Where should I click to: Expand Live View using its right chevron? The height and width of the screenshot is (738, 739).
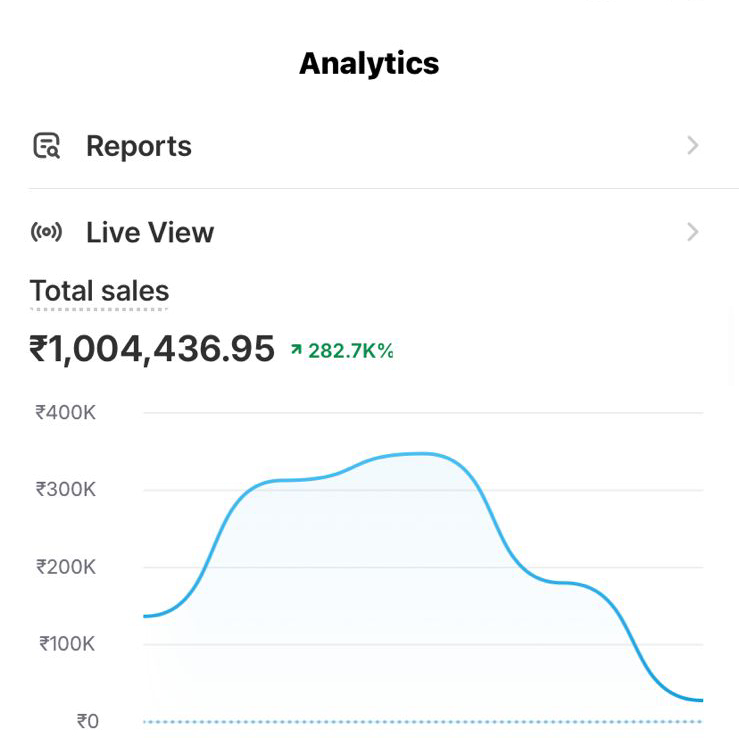[x=692, y=232]
